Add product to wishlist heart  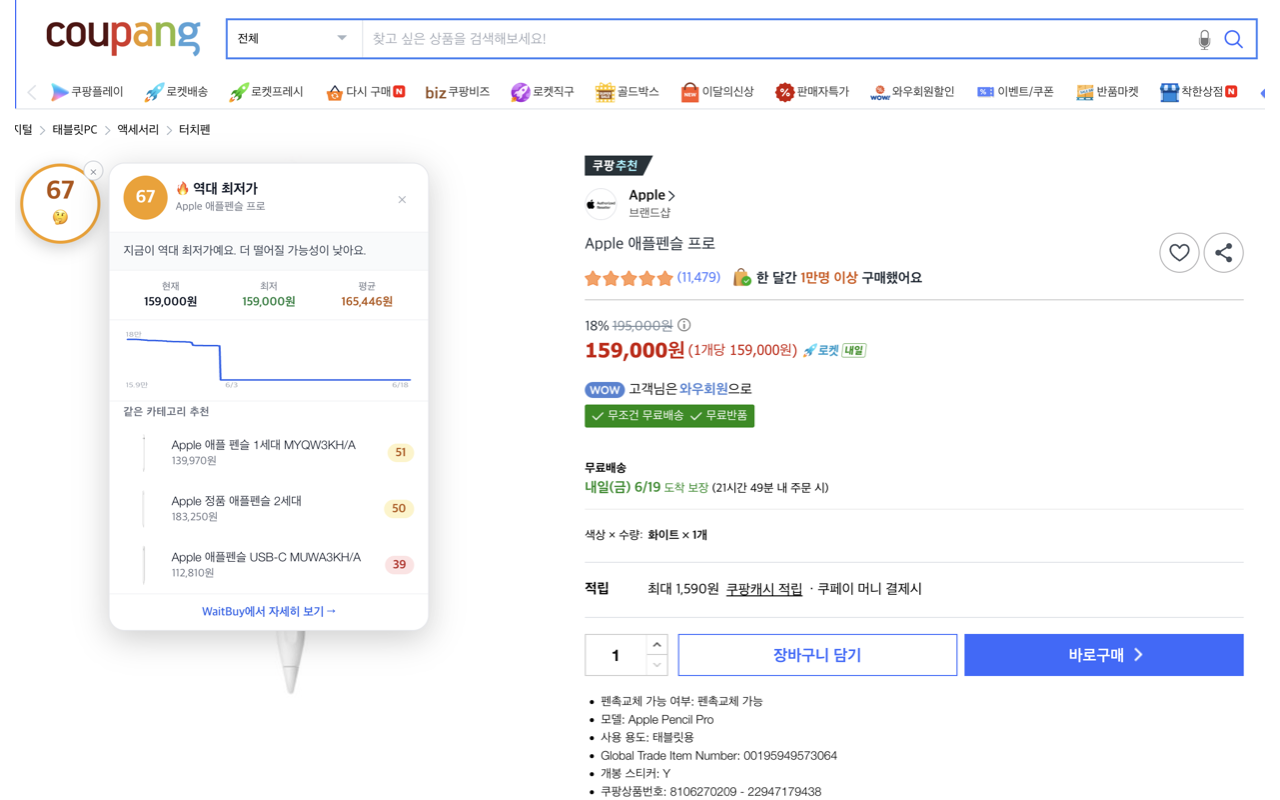point(1179,253)
